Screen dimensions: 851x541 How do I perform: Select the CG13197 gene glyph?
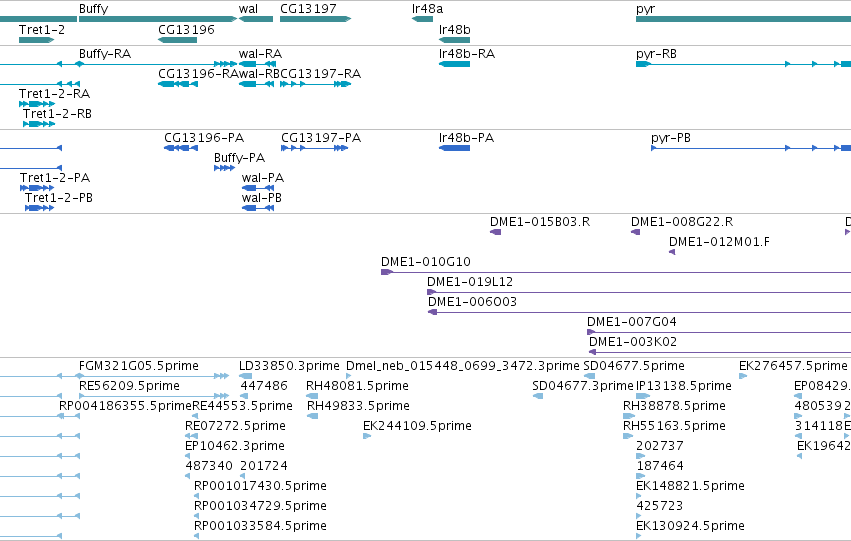pos(315,19)
